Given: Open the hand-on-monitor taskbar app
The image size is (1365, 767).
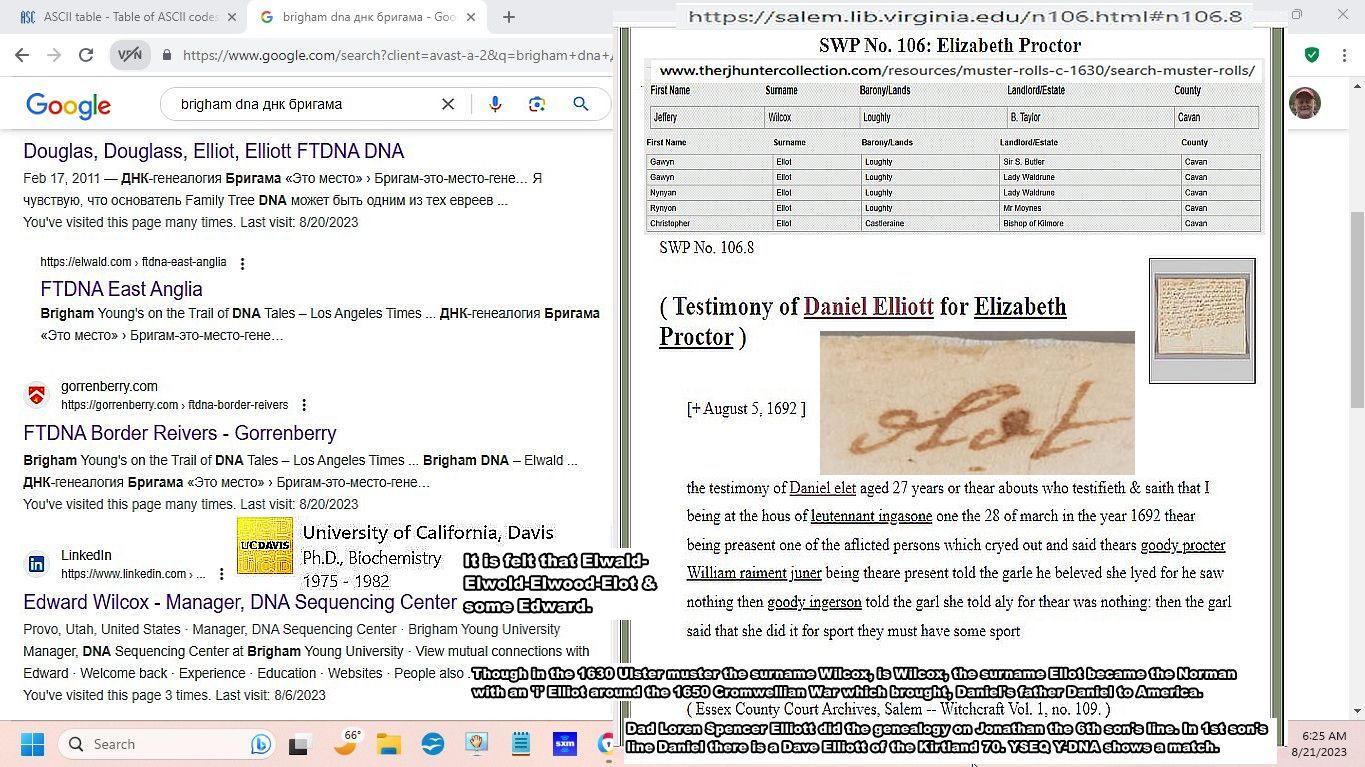Looking at the screenshot, I should pos(477,745).
